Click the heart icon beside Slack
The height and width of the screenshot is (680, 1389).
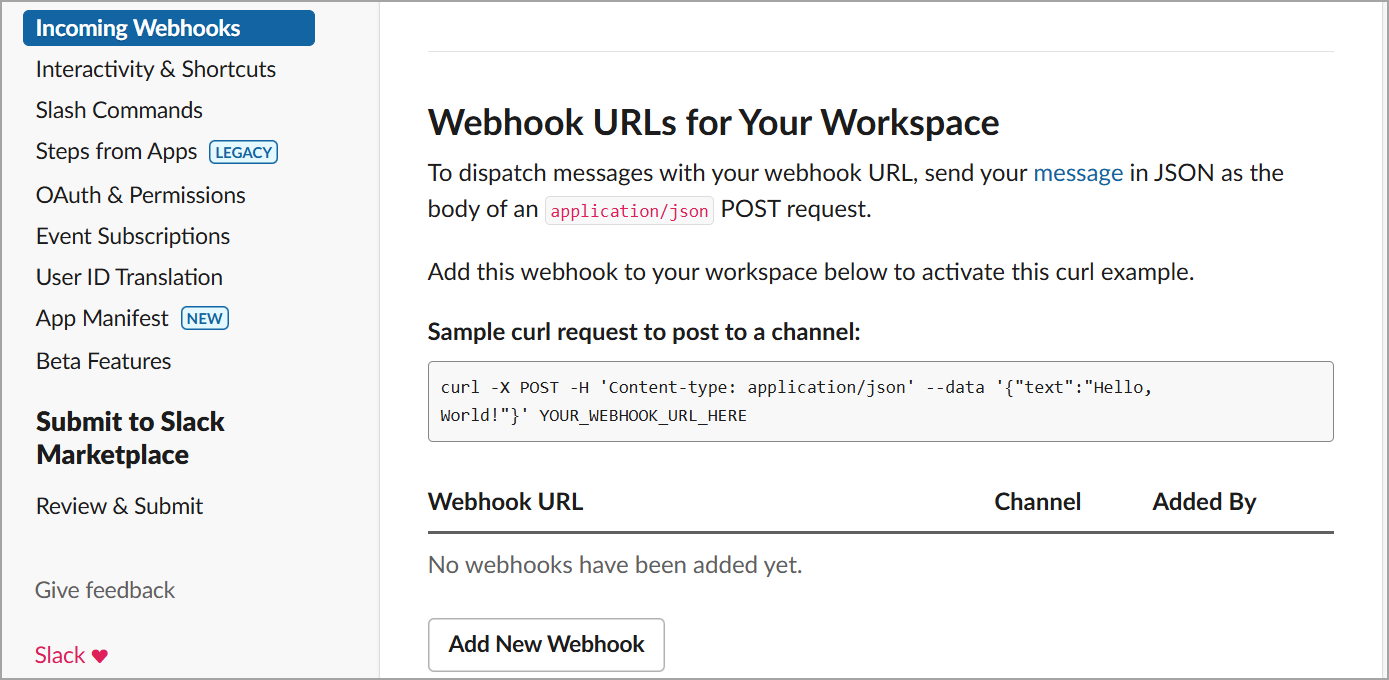[100, 656]
